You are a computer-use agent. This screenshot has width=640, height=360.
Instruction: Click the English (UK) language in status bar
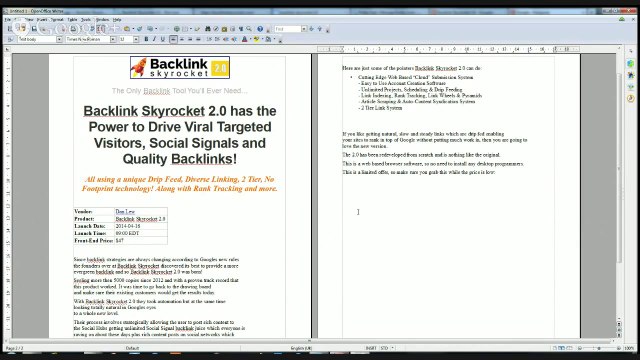pos(301,348)
